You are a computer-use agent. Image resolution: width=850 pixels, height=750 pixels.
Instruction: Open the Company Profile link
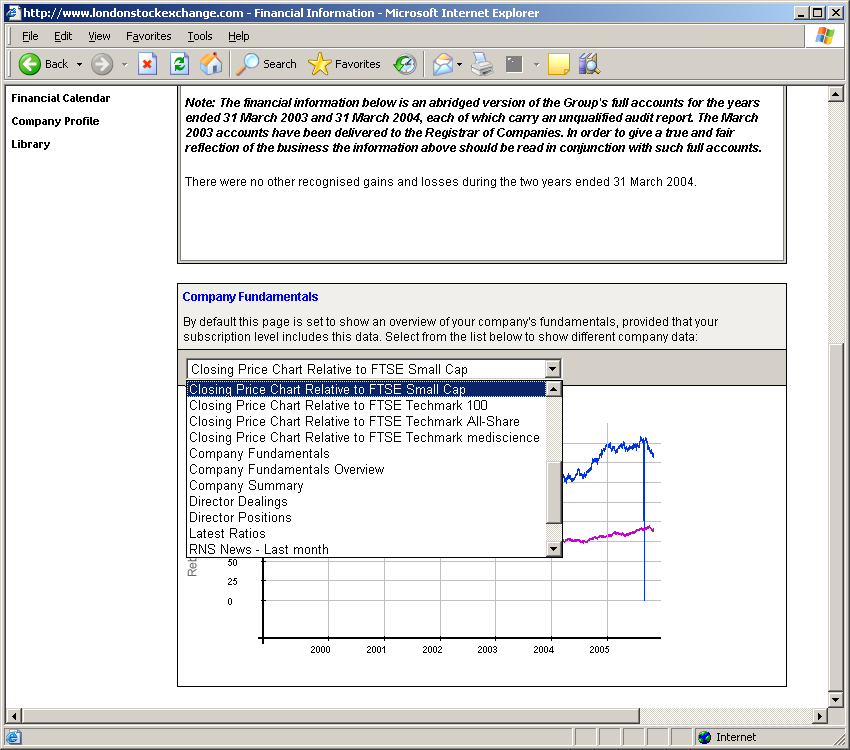click(55, 121)
